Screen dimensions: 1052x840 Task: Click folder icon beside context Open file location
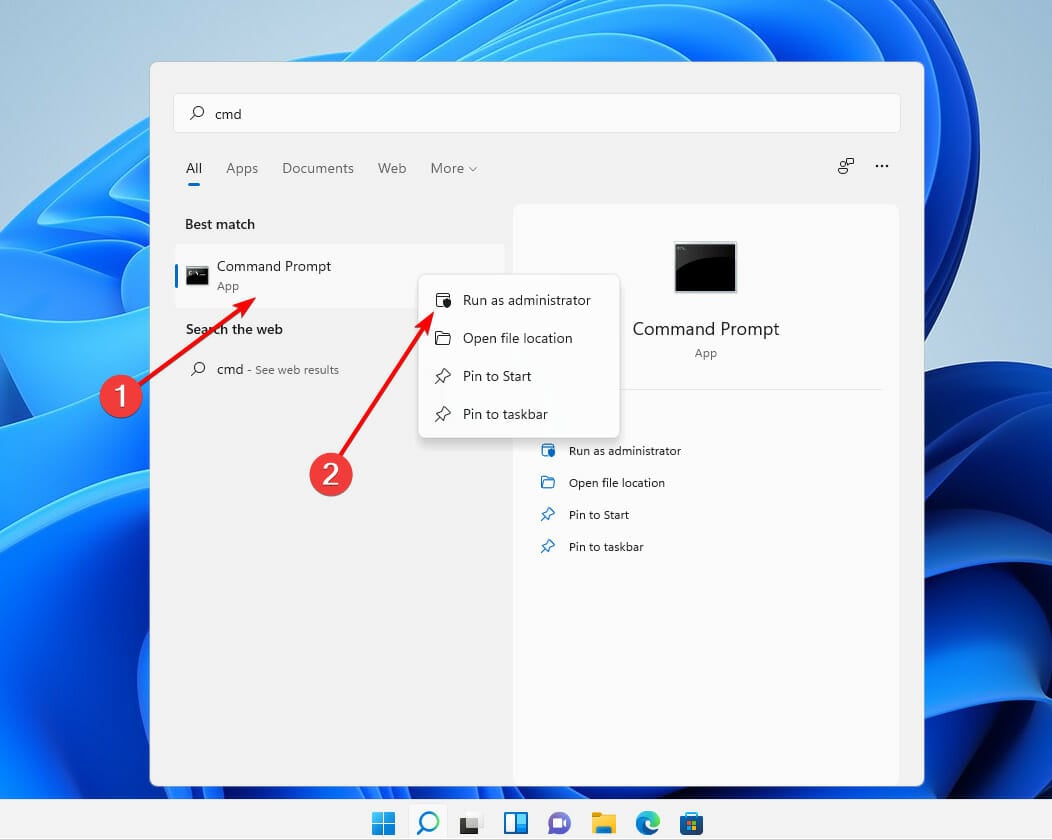[443, 338]
